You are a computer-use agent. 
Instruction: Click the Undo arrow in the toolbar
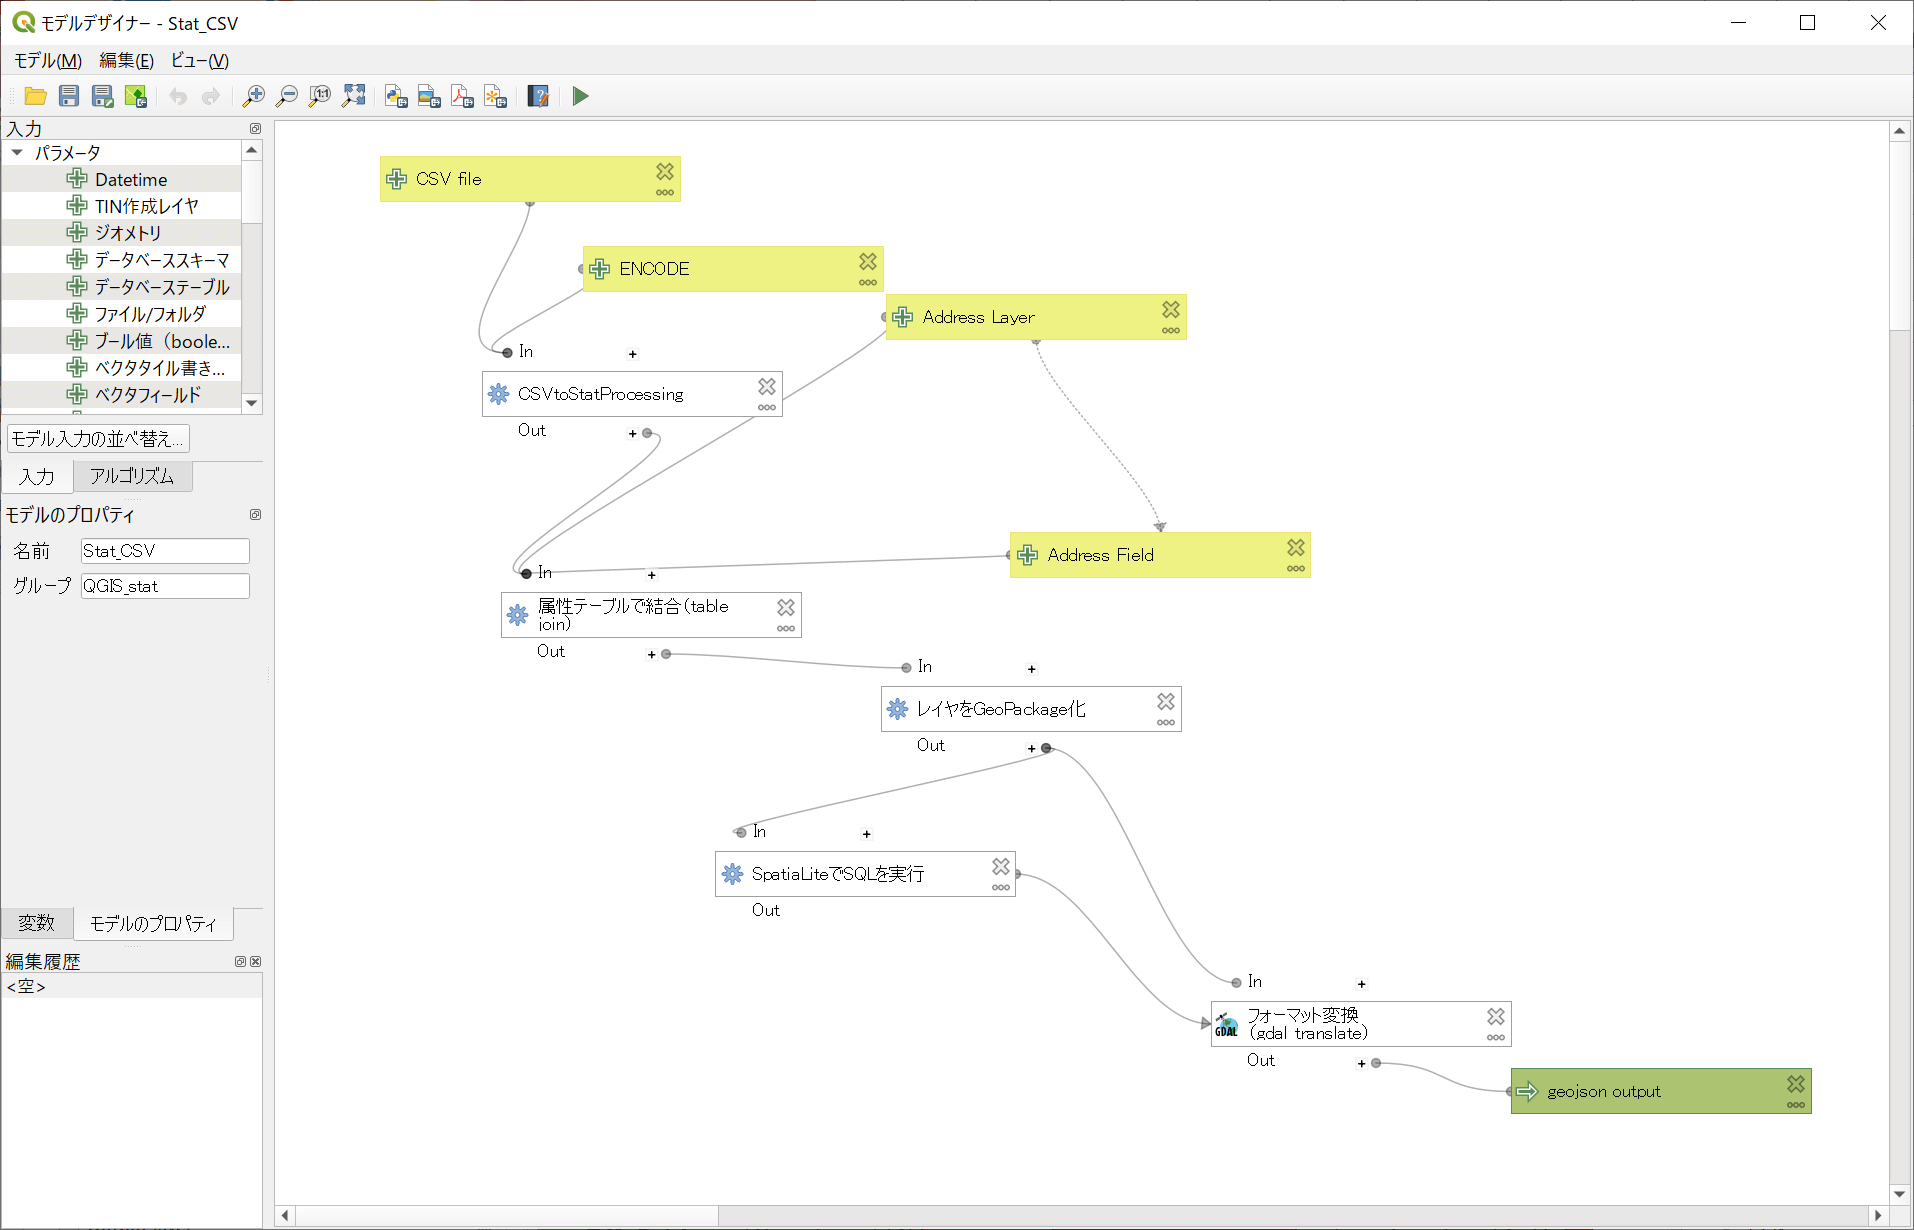tap(178, 96)
